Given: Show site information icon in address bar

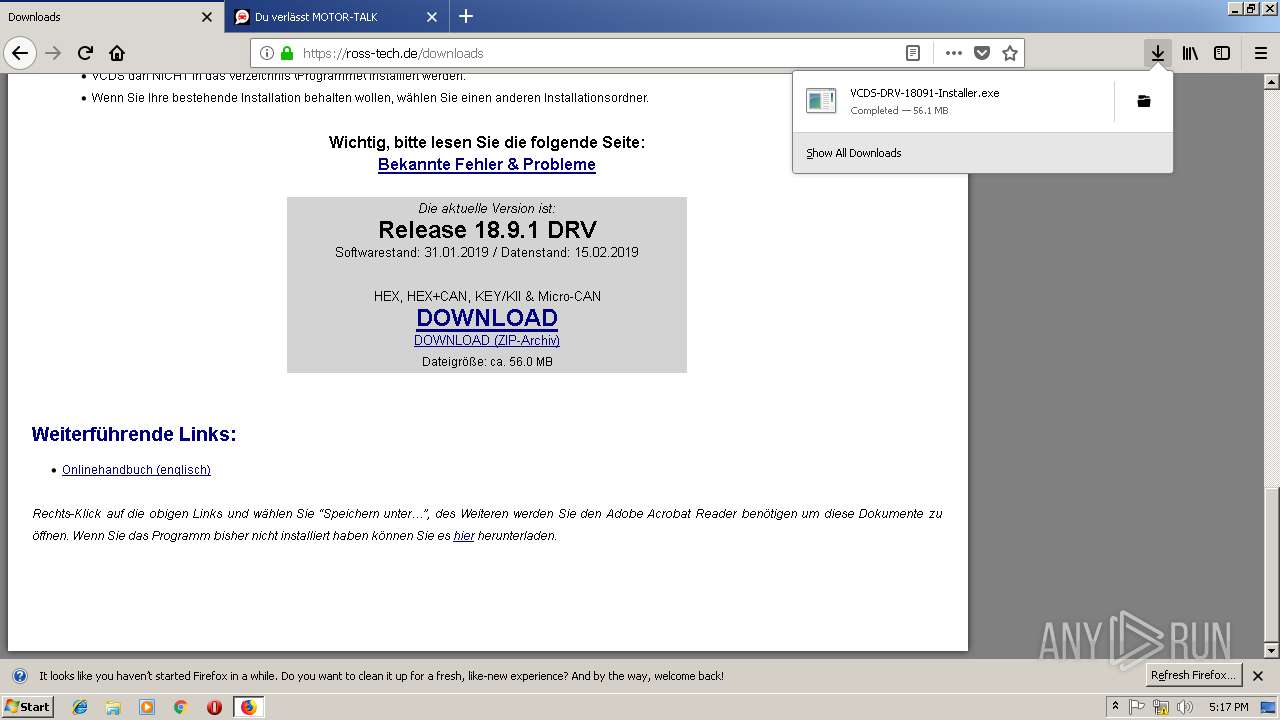Looking at the screenshot, I should [x=267, y=53].
